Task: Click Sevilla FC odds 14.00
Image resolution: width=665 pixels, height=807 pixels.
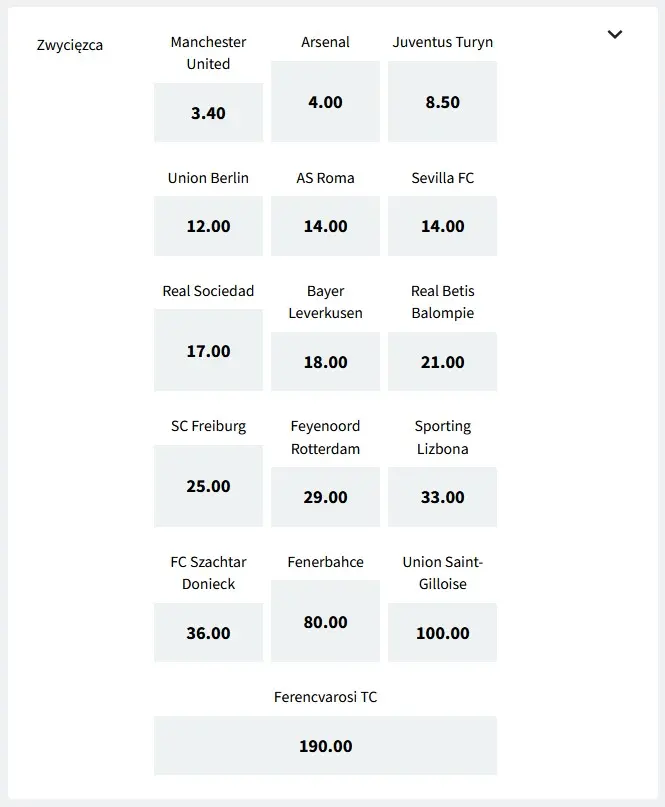Action: coord(442,226)
